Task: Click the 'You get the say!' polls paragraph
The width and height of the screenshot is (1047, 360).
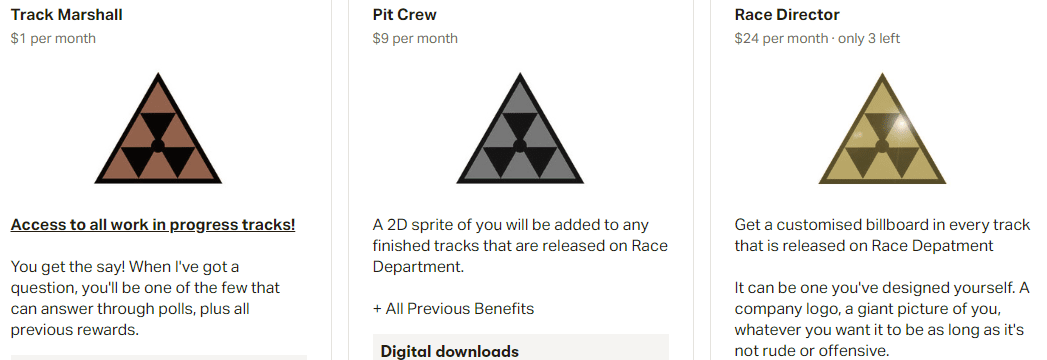Action: (145, 299)
